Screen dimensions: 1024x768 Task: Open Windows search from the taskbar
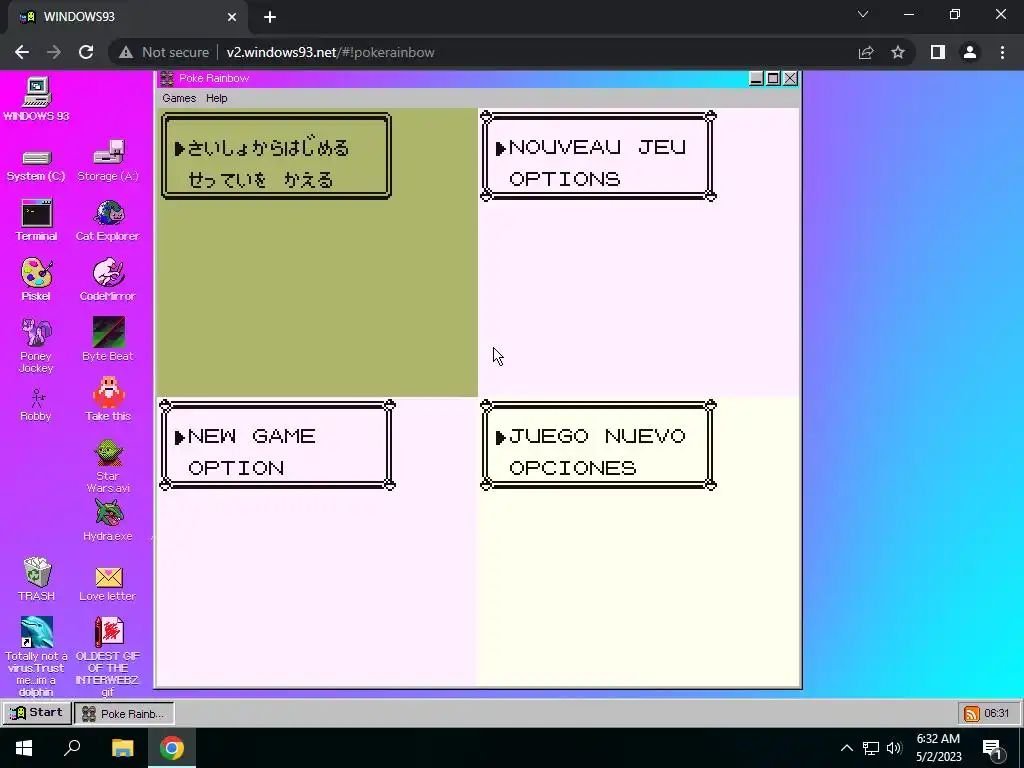point(72,748)
